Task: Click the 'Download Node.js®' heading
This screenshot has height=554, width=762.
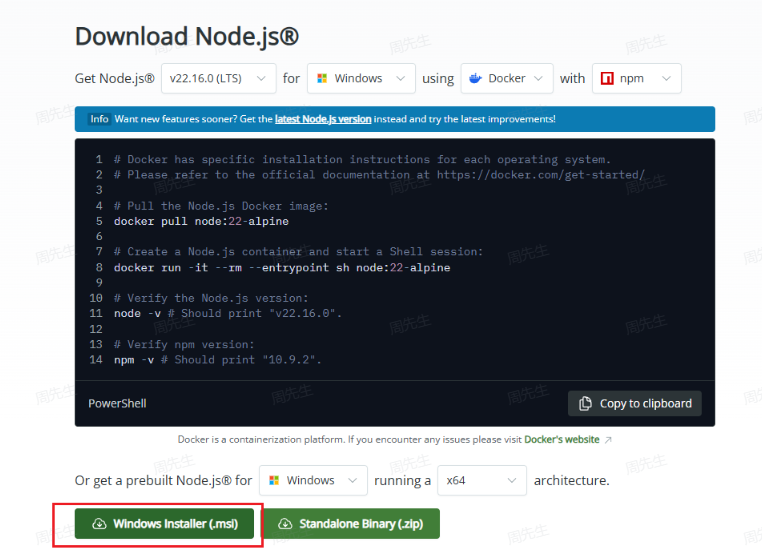Action: [187, 37]
